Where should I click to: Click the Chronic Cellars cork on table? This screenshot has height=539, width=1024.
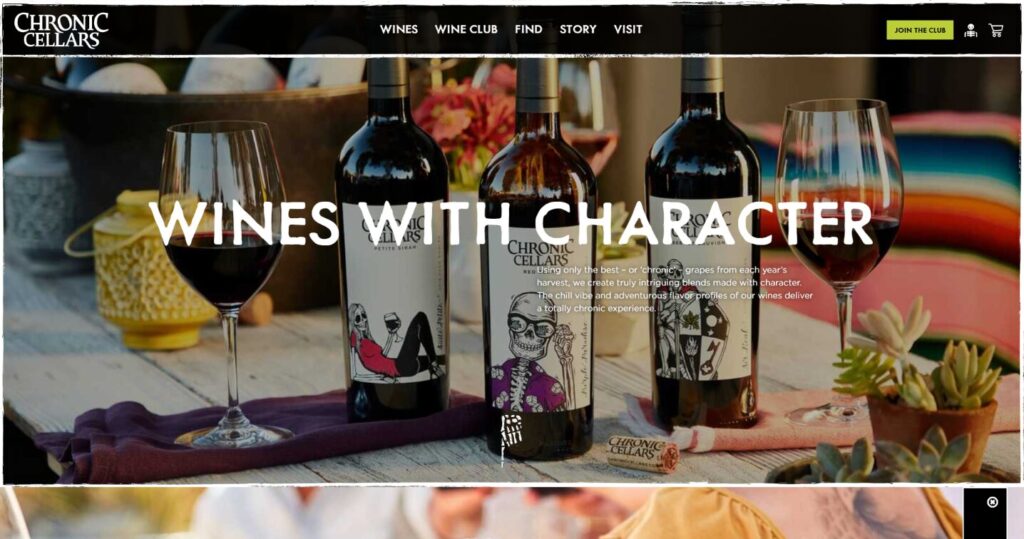[x=643, y=453]
